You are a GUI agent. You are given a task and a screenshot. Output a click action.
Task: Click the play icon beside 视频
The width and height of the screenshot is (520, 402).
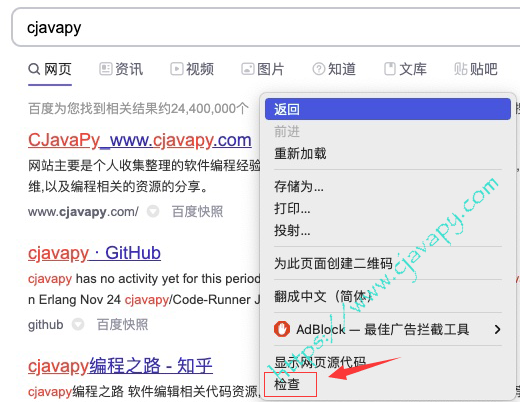click(177, 69)
